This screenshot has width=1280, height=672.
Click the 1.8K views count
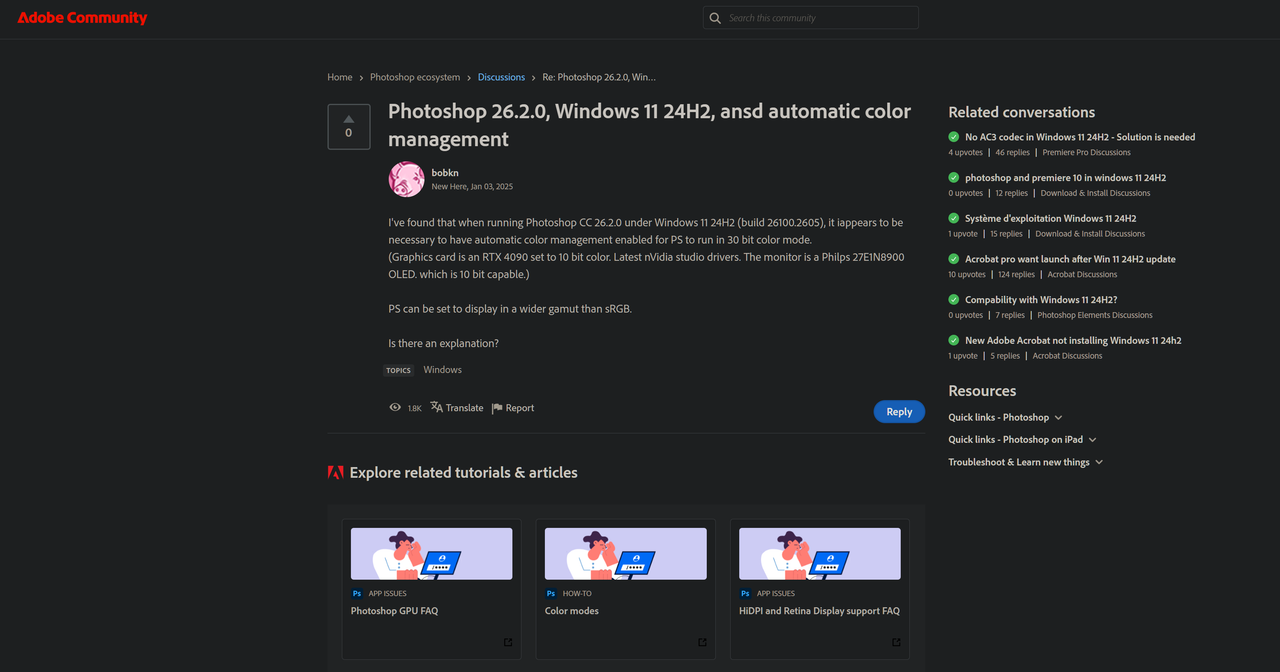click(414, 409)
